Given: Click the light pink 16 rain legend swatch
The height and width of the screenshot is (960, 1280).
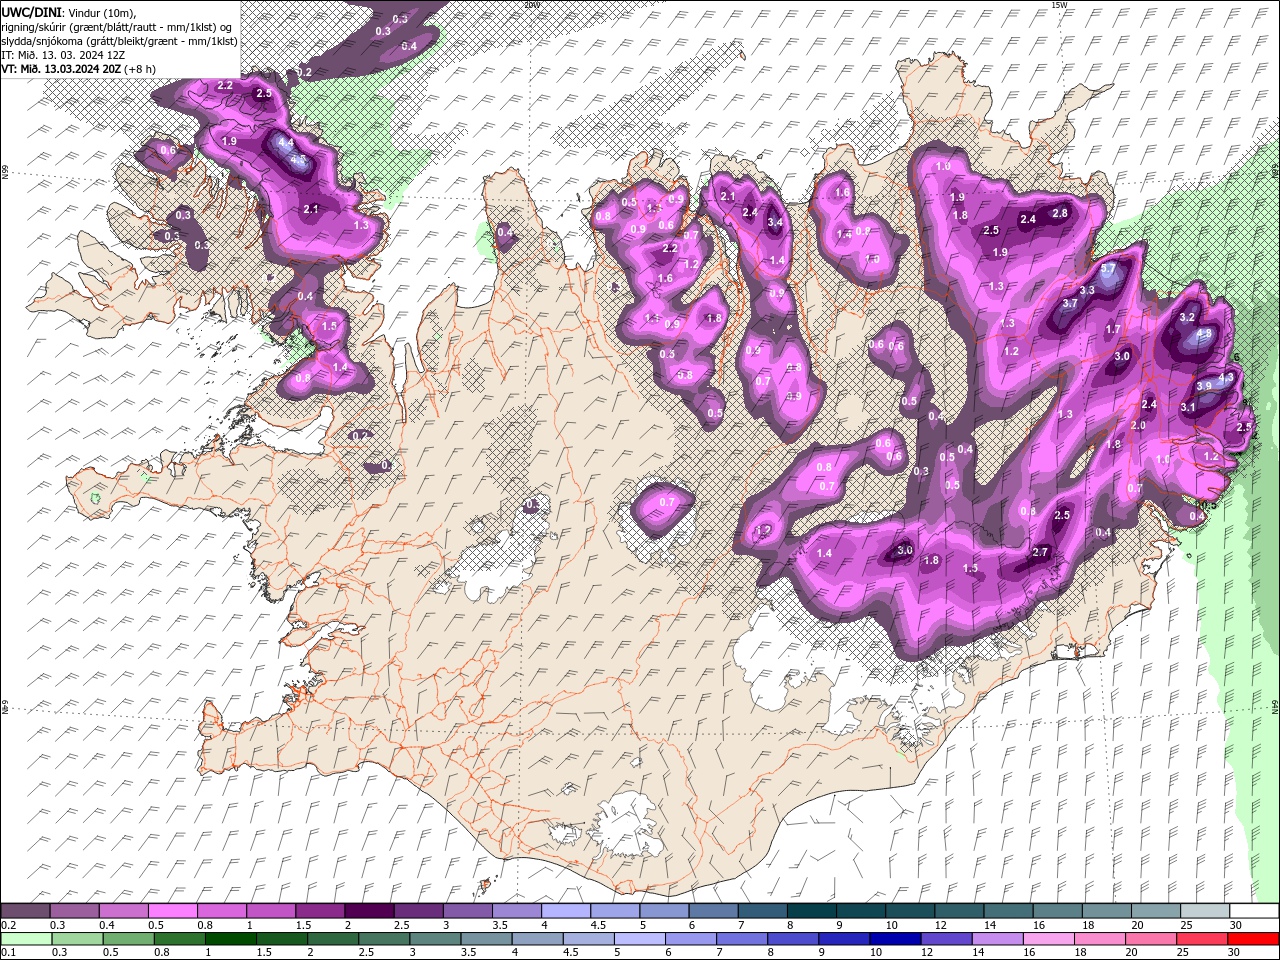Looking at the screenshot, I should 1048,939.
